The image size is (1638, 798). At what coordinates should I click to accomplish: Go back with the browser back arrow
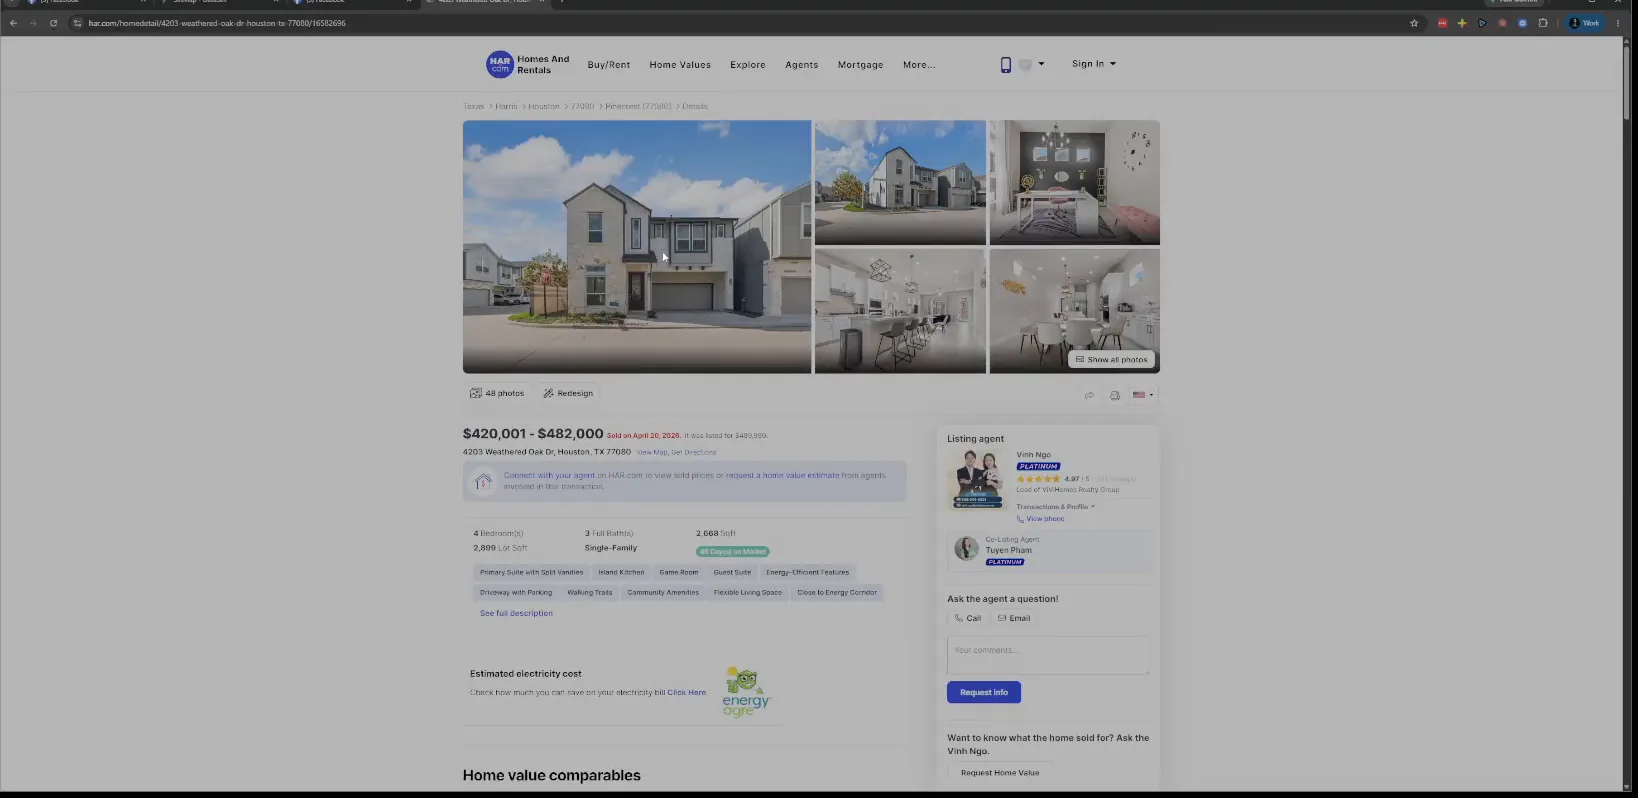click(x=13, y=23)
